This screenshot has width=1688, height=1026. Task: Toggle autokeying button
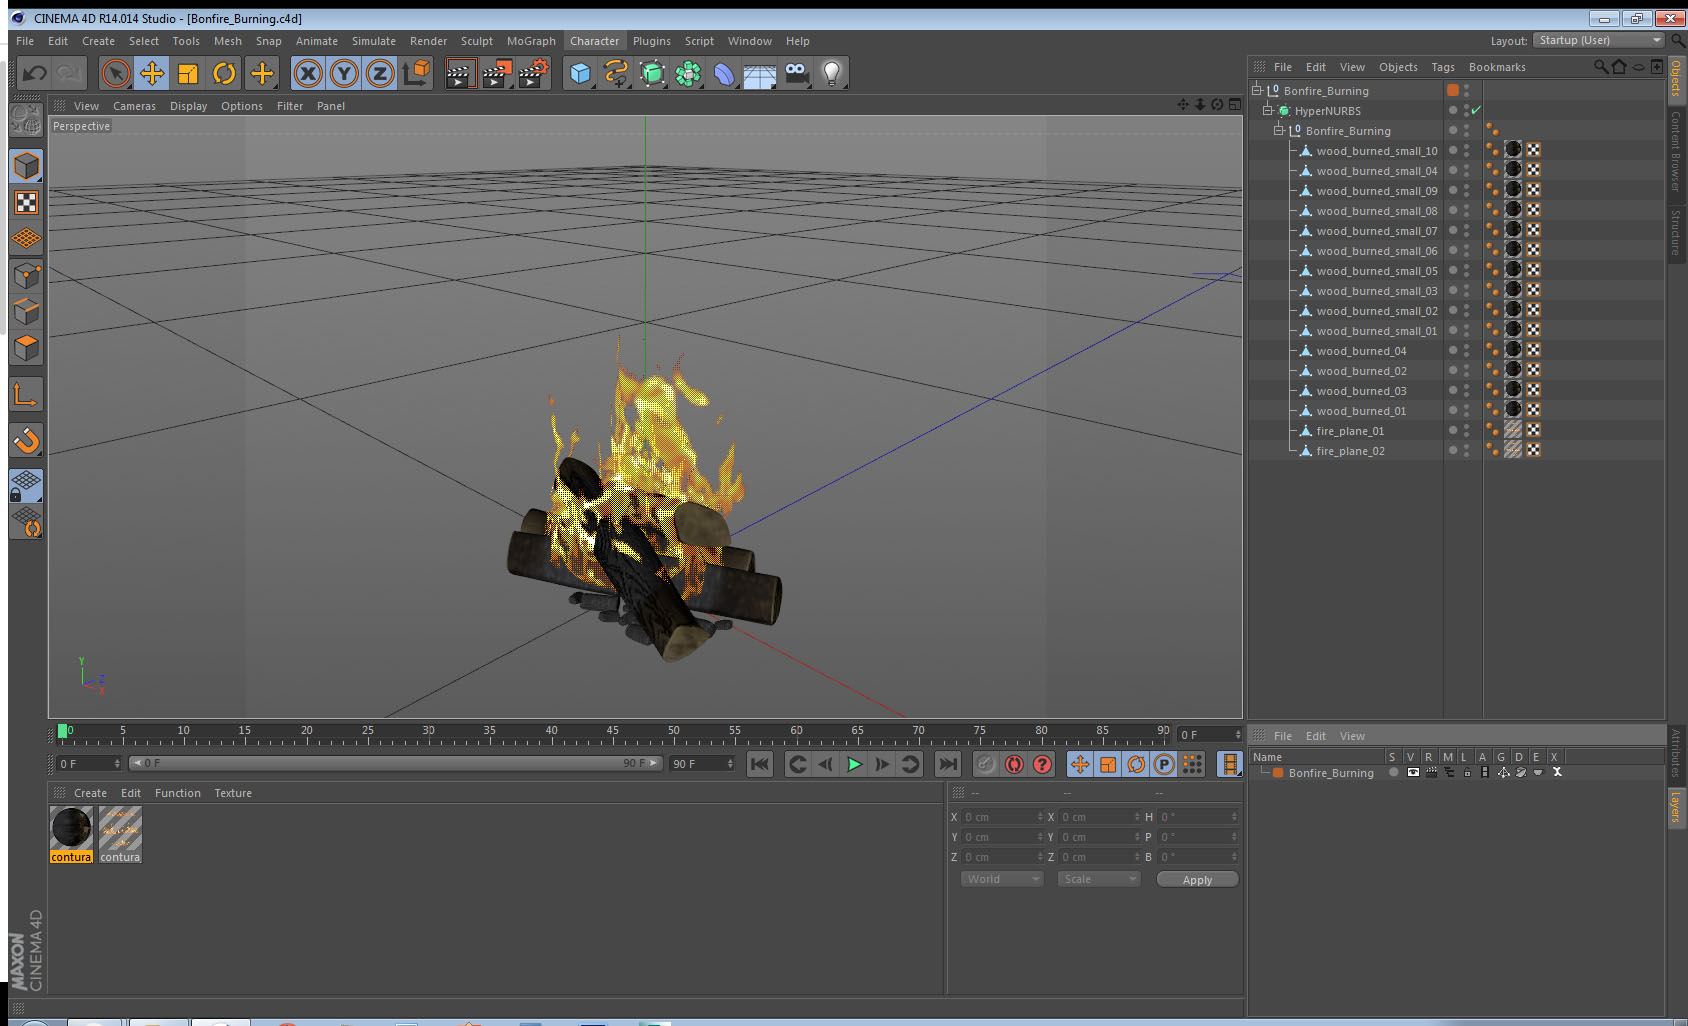point(1014,764)
